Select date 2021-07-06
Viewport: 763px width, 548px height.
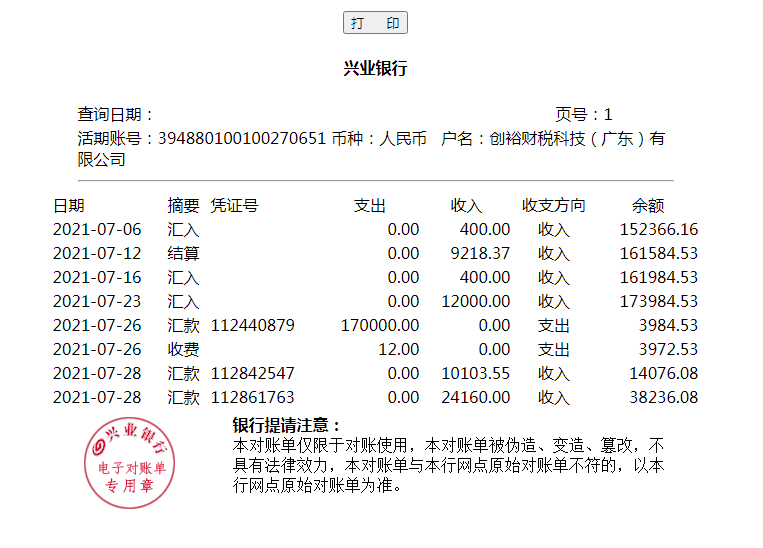pos(97,229)
